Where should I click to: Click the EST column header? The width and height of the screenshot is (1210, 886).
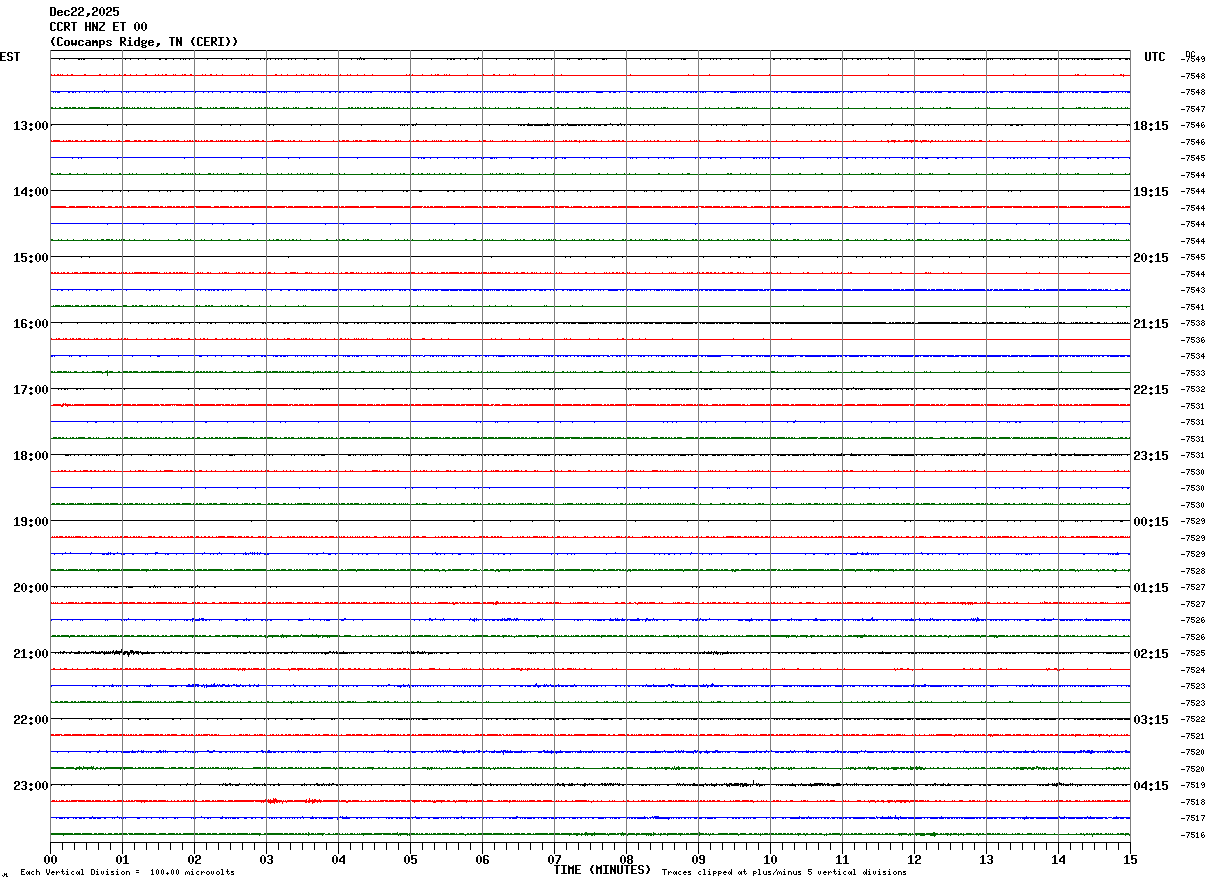(10, 57)
